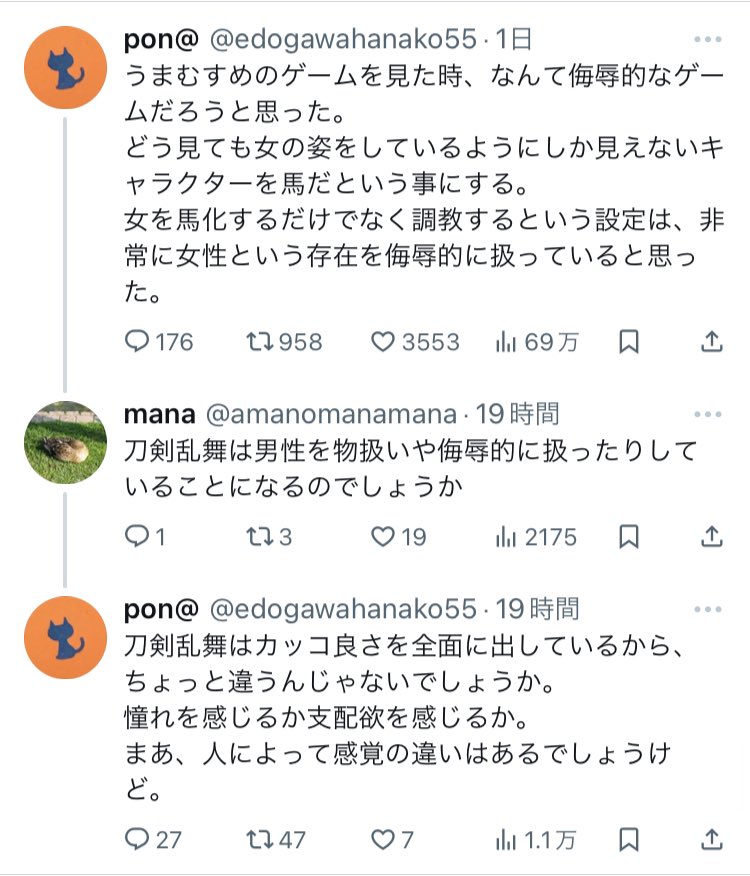Open more options on last pon@ reply

(707, 608)
